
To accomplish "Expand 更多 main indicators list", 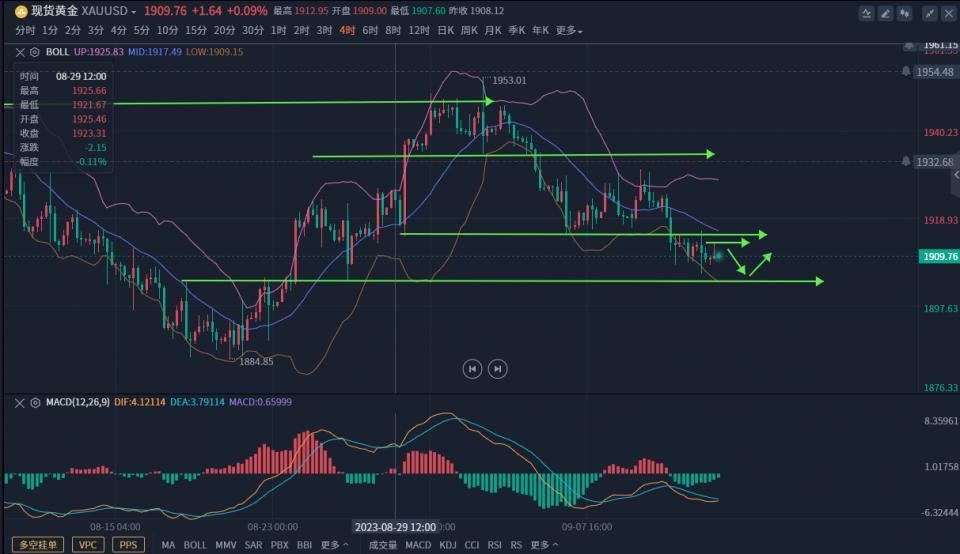I will [335, 545].
